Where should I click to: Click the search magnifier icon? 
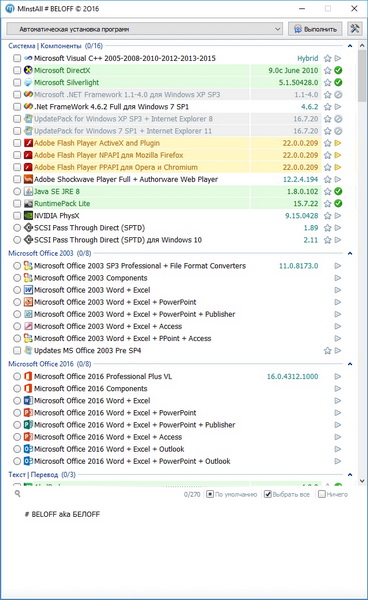point(18,494)
